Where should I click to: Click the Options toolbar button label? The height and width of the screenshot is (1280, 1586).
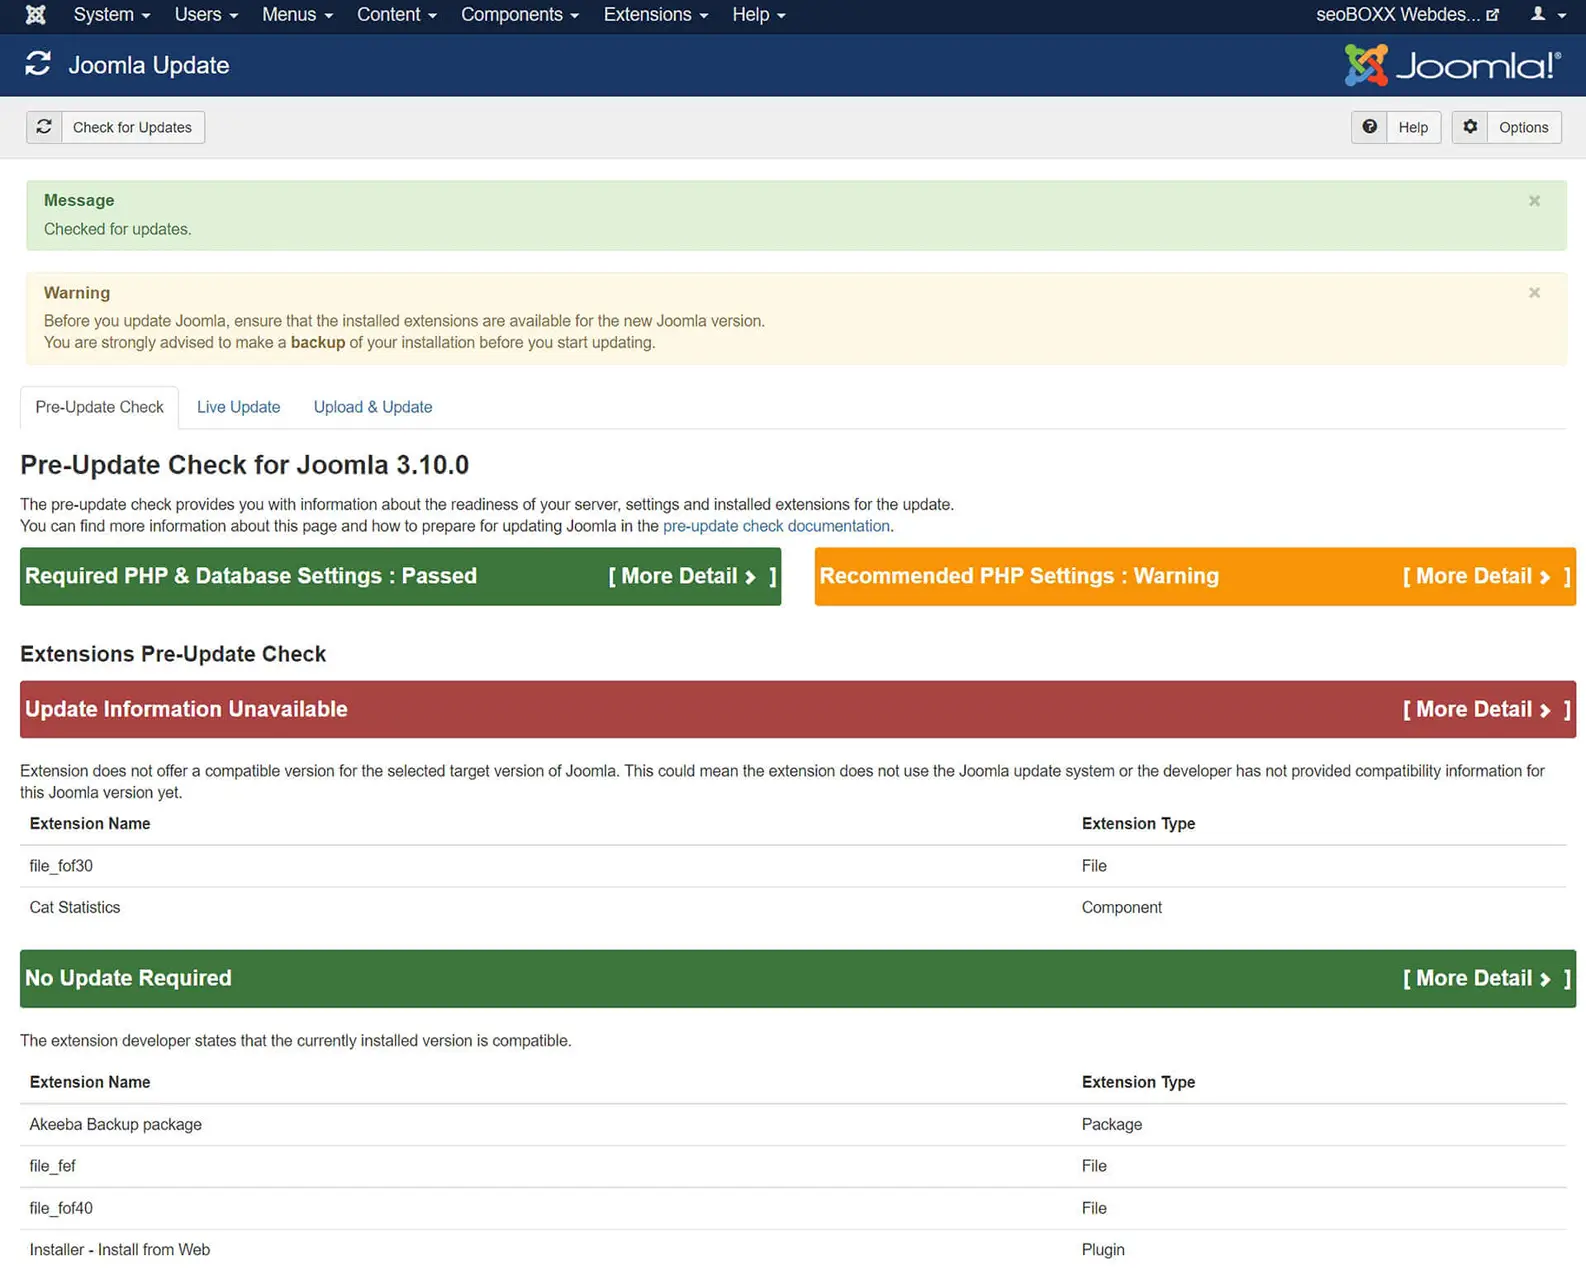click(1524, 127)
